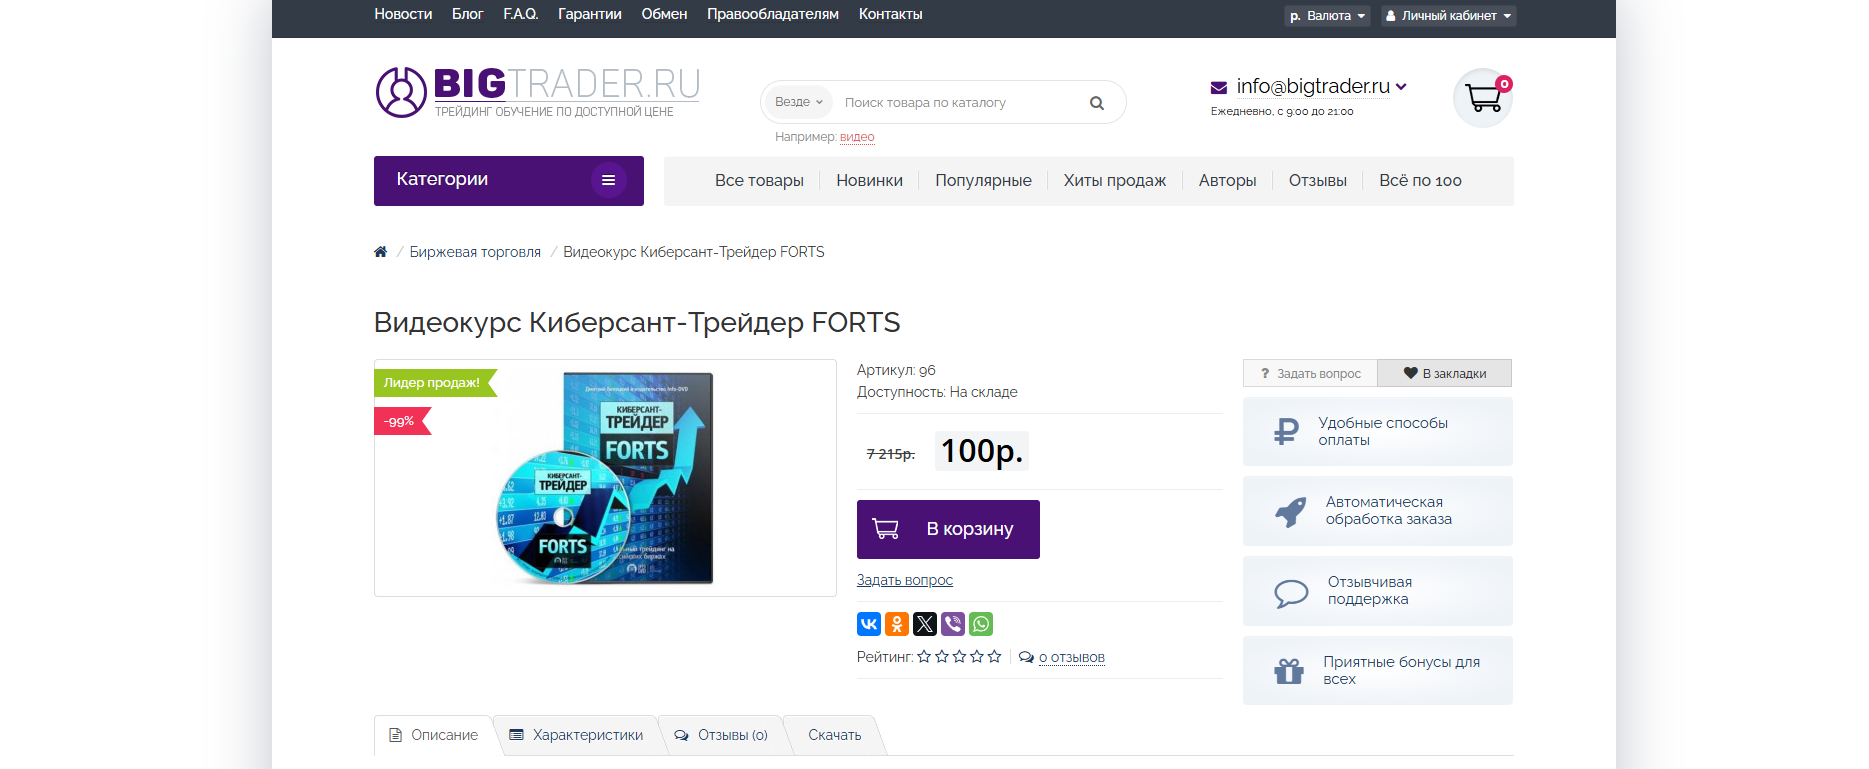The height and width of the screenshot is (769, 1869).
Task: Click the search magnifier icon
Action: pos(1097,103)
